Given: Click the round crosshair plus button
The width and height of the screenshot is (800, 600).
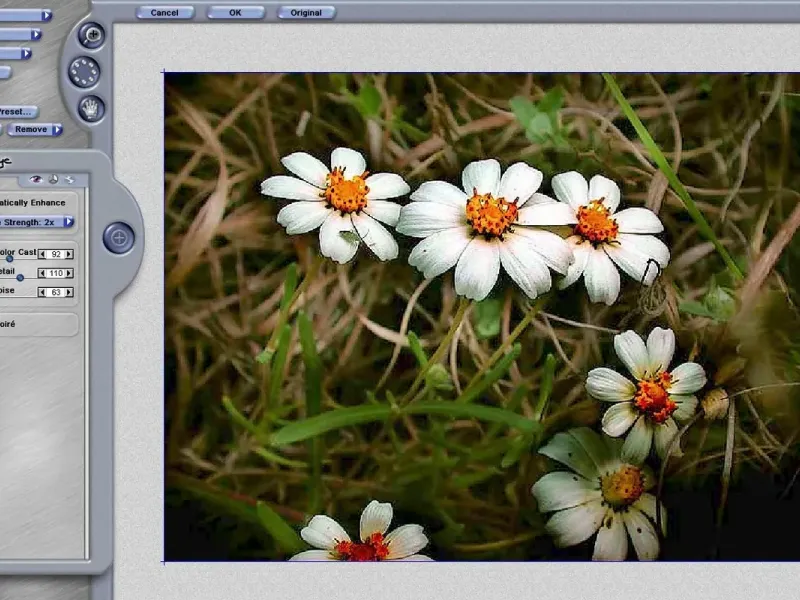Looking at the screenshot, I should pos(119,238).
